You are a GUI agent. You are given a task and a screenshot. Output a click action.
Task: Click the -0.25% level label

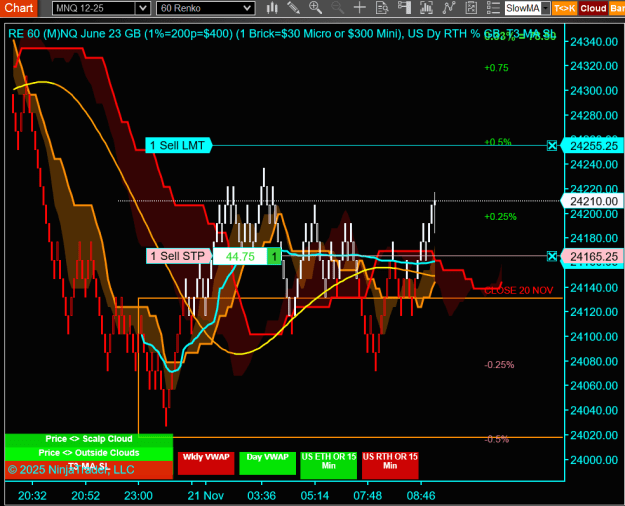pos(499,365)
